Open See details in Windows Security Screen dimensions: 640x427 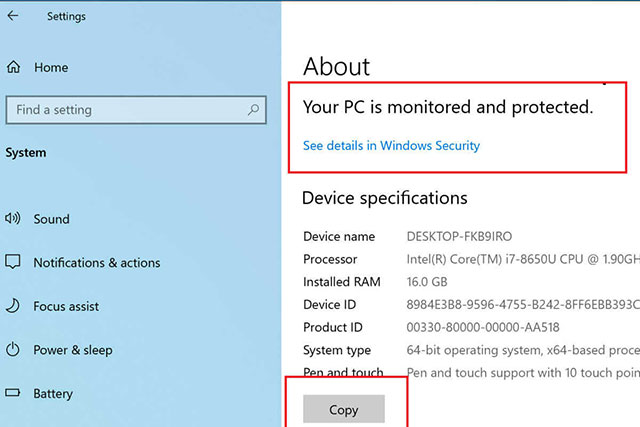pos(391,146)
